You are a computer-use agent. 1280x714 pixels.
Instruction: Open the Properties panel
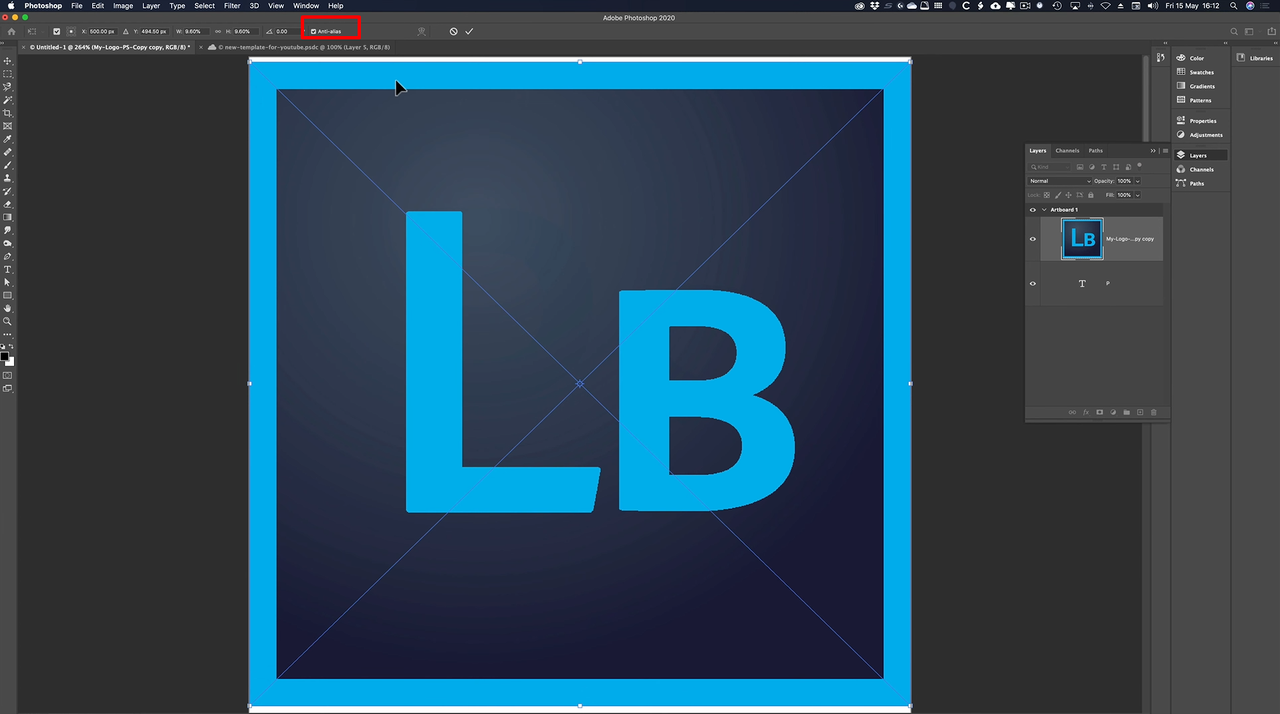1201,121
